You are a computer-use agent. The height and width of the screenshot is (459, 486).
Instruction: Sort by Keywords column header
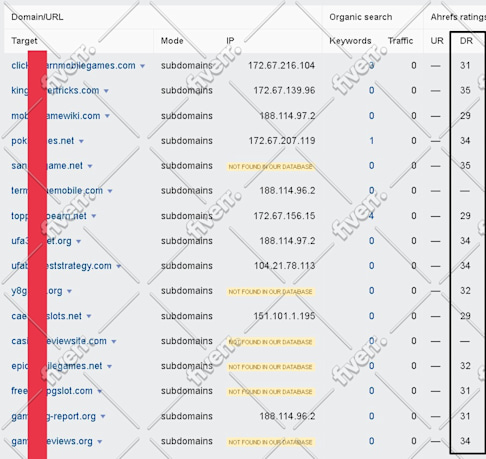click(350, 41)
